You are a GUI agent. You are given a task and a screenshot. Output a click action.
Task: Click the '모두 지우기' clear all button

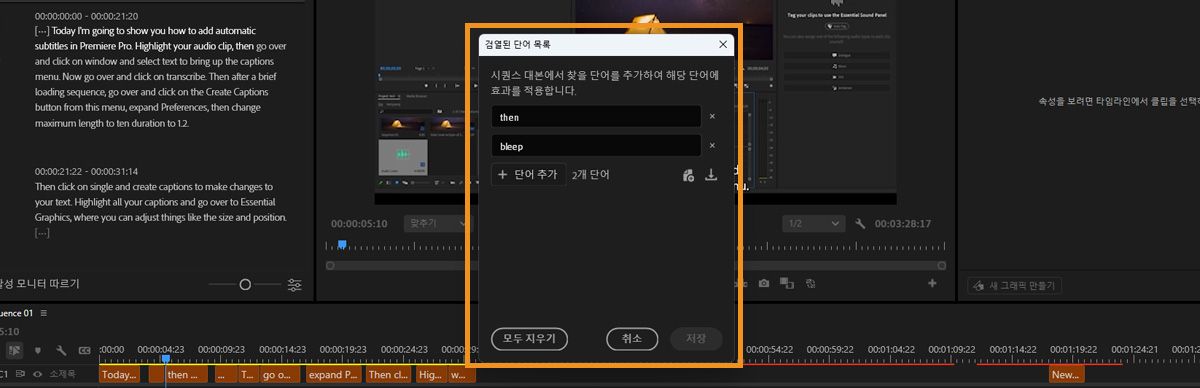coord(529,338)
